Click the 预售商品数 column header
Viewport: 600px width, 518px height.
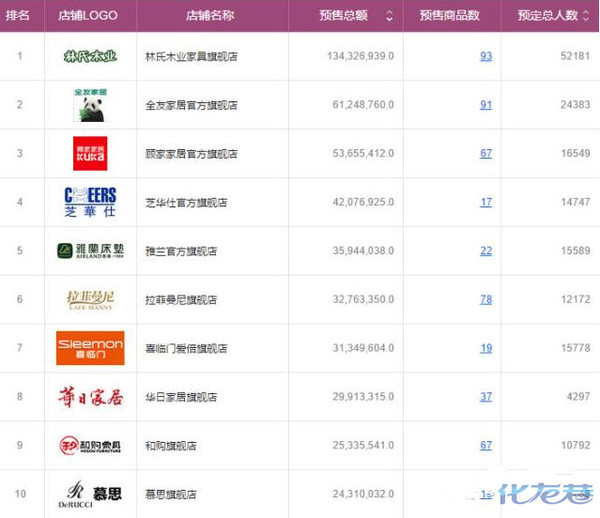click(x=449, y=15)
